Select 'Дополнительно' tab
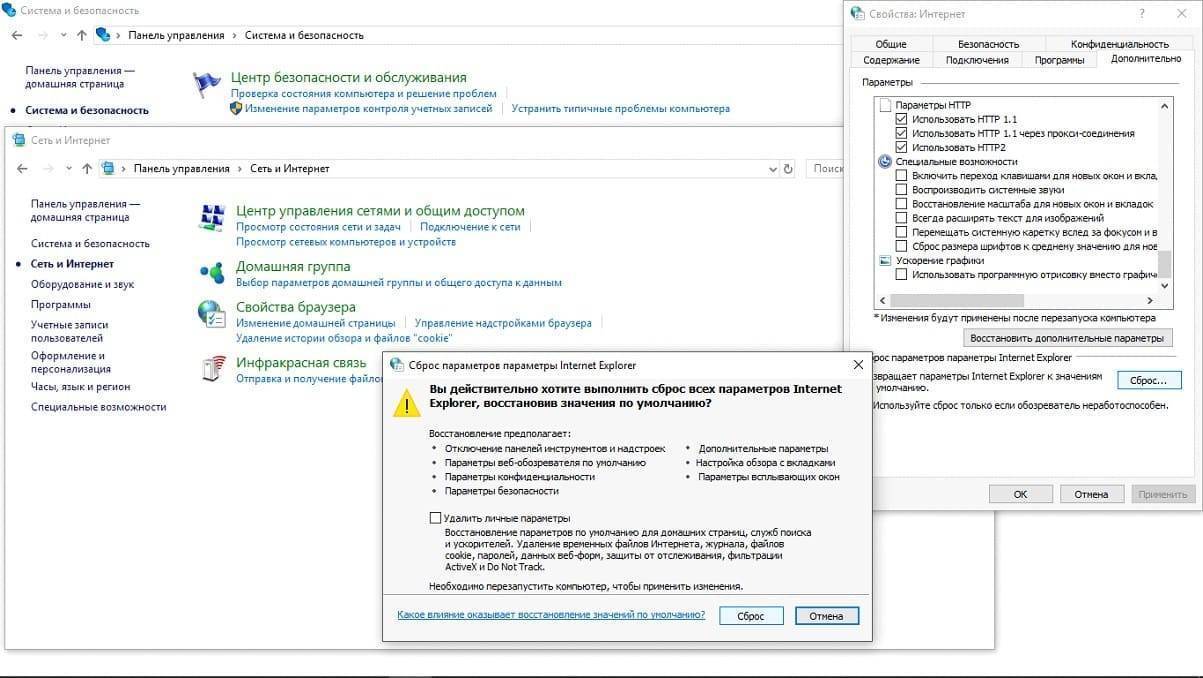 pyautogui.click(x=1145, y=59)
